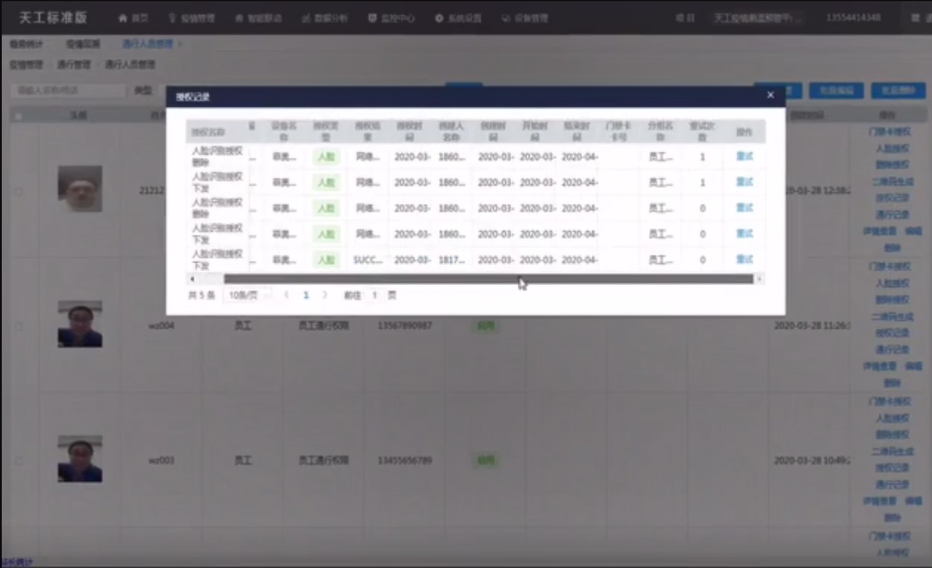
Task: Go to the previous page with the left chevron
Action: 287,296
